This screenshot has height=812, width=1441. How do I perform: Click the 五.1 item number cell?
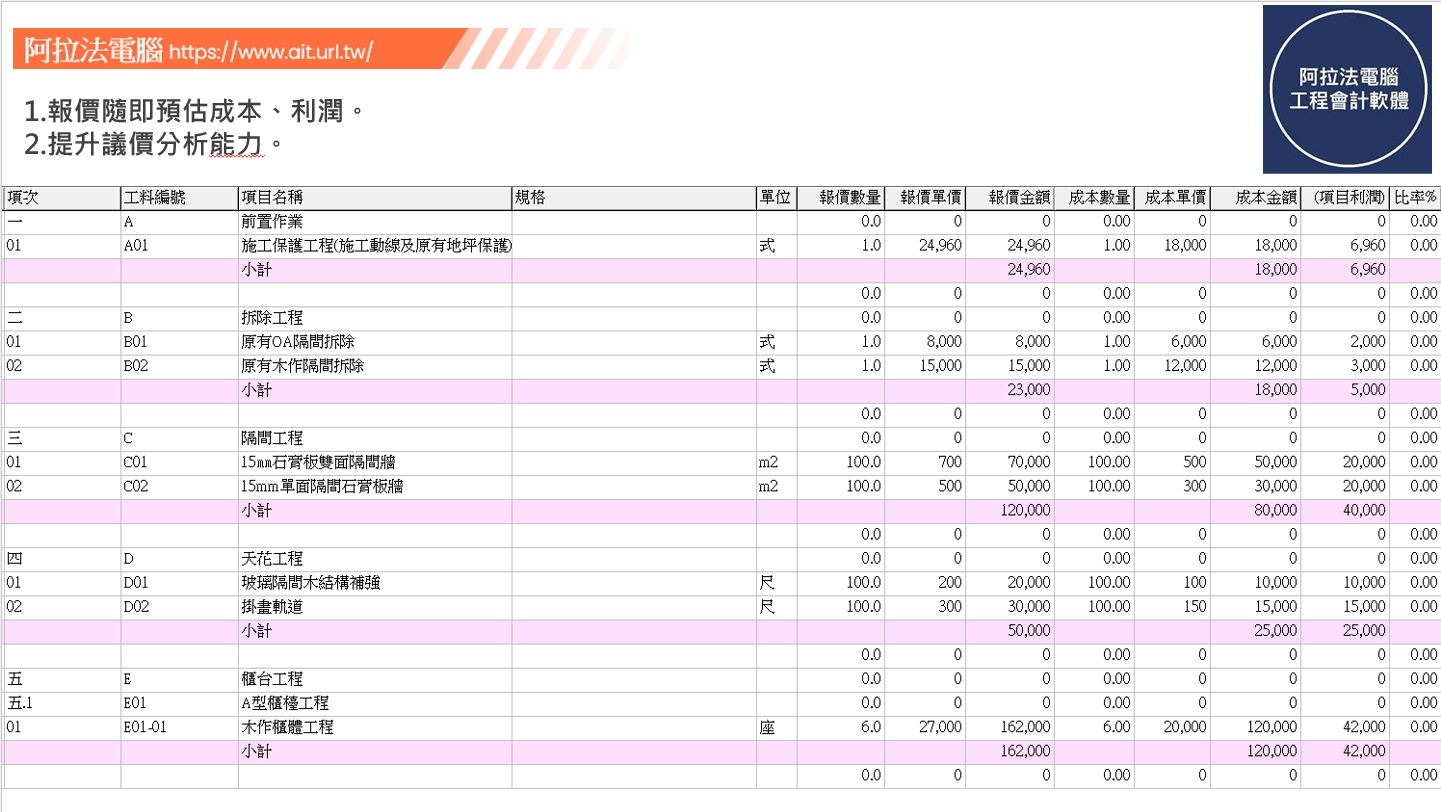62,703
